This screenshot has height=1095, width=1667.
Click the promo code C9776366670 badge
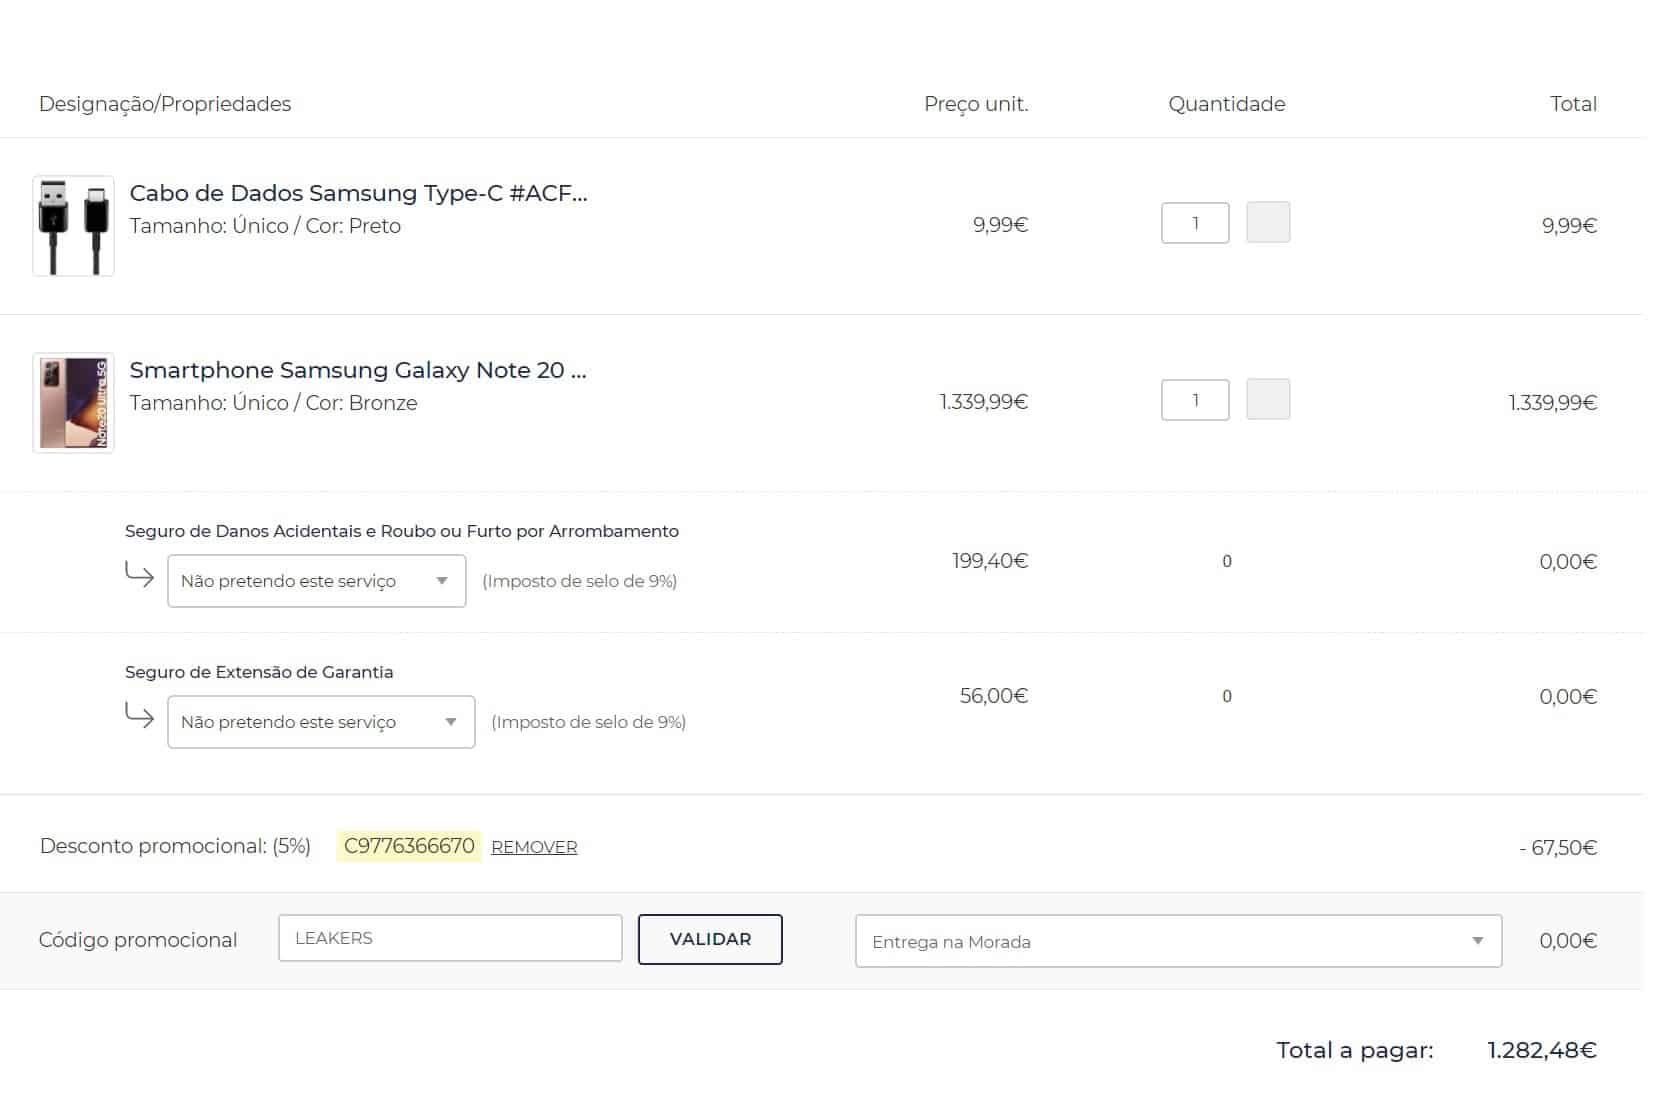click(x=409, y=846)
